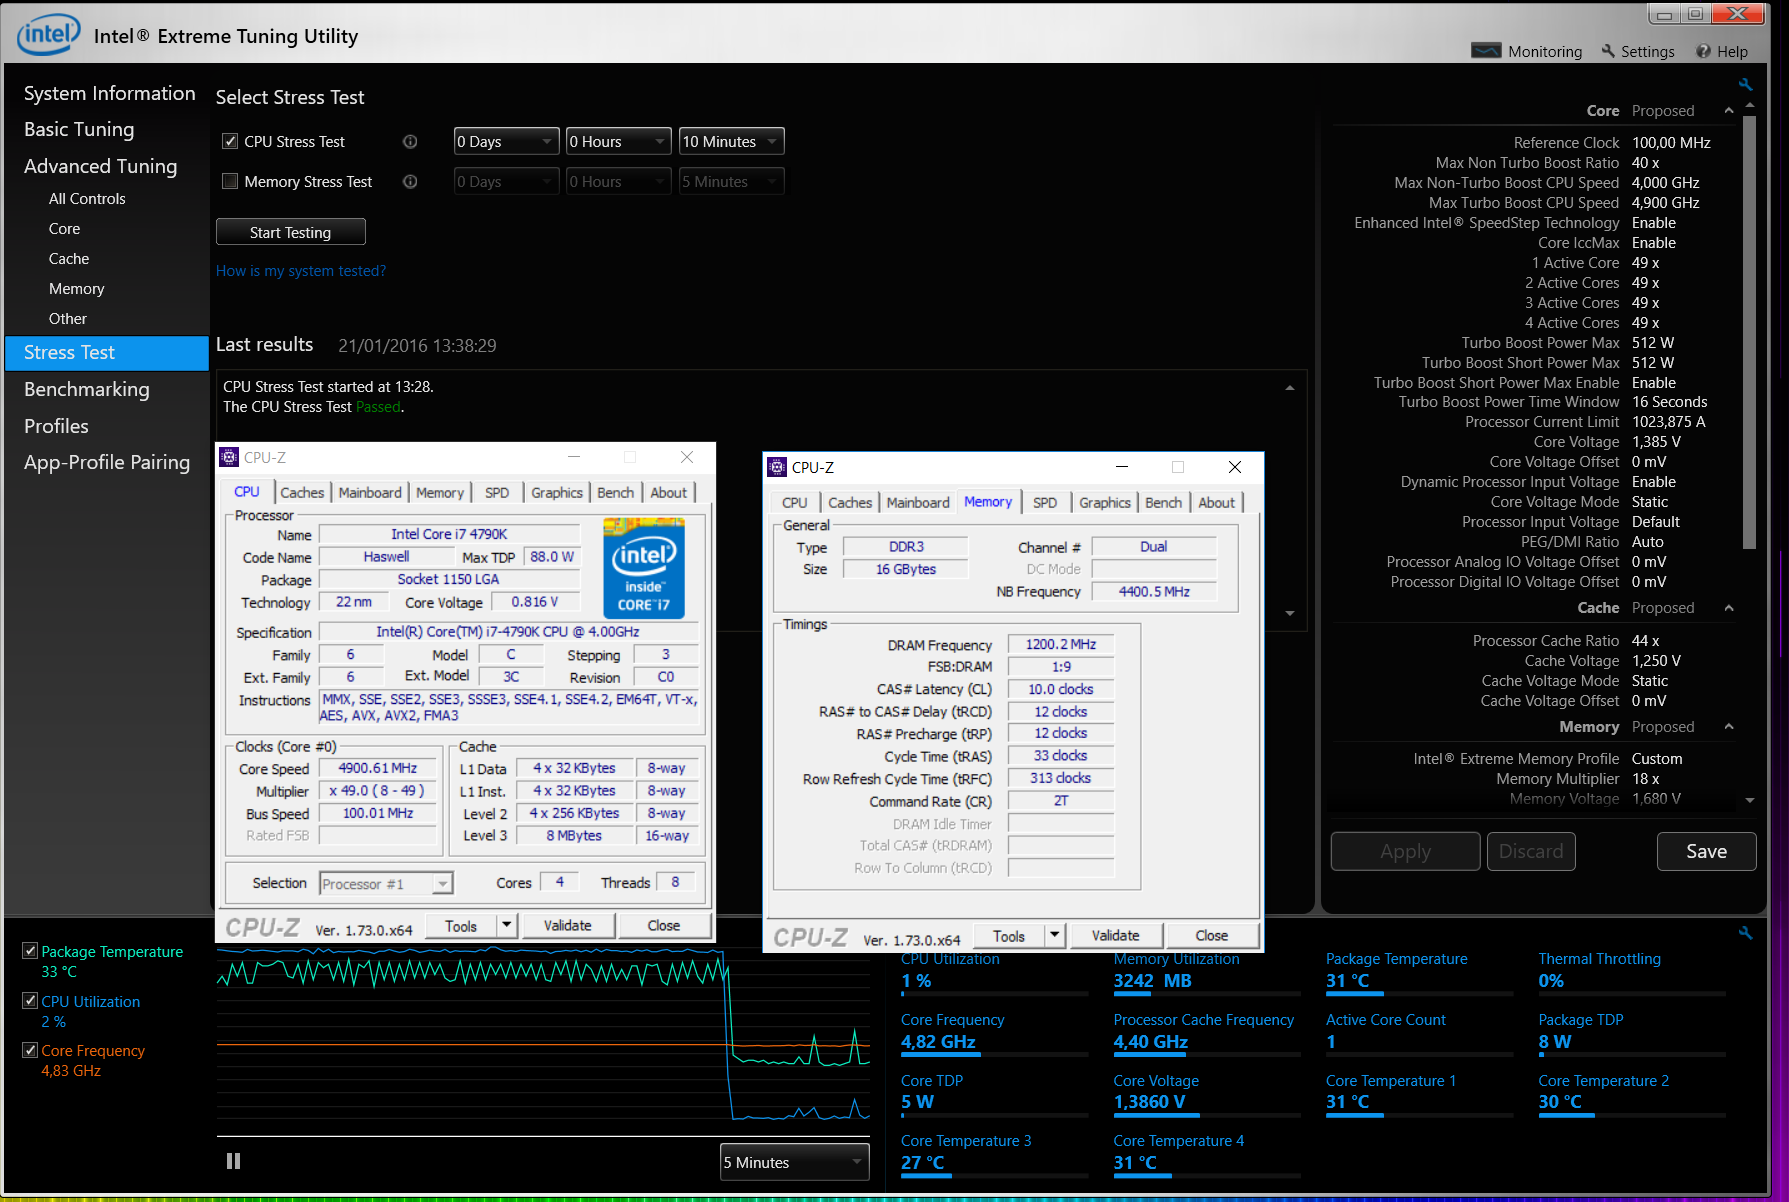Pause the monitoring graph
This screenshot has height=1202, width=1789.
pos(233,1161)
